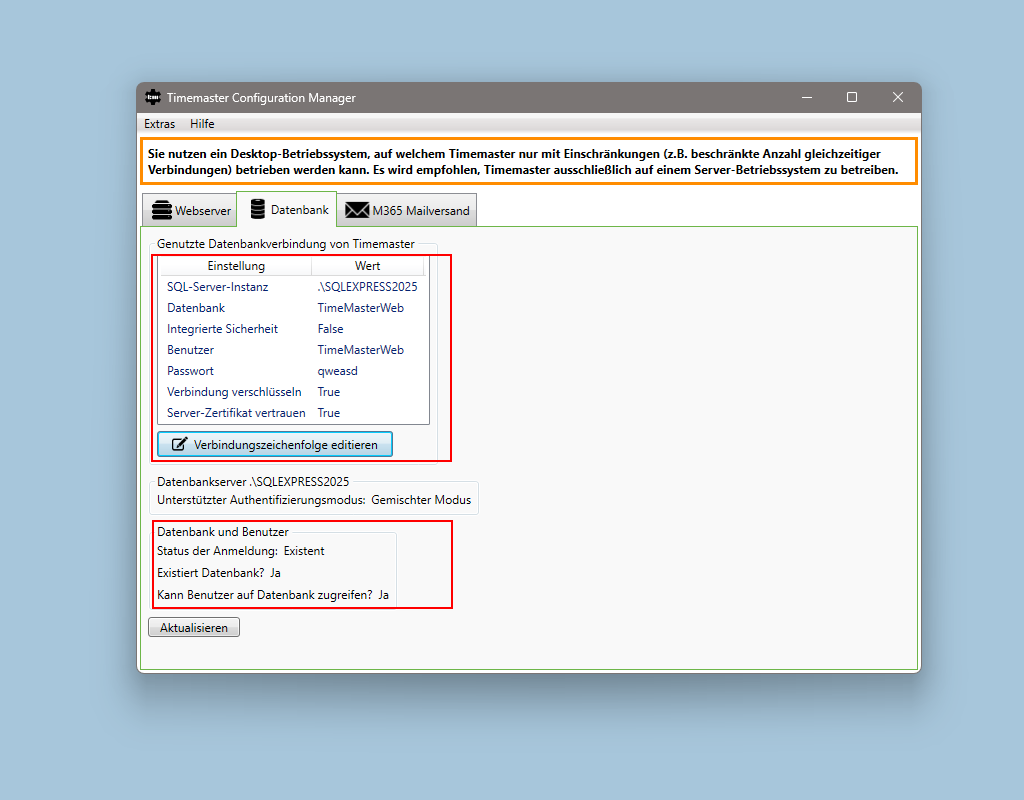This screenshot has width=1024, height=800.
Task: Click the Wert column header
Action: point(367,266)
